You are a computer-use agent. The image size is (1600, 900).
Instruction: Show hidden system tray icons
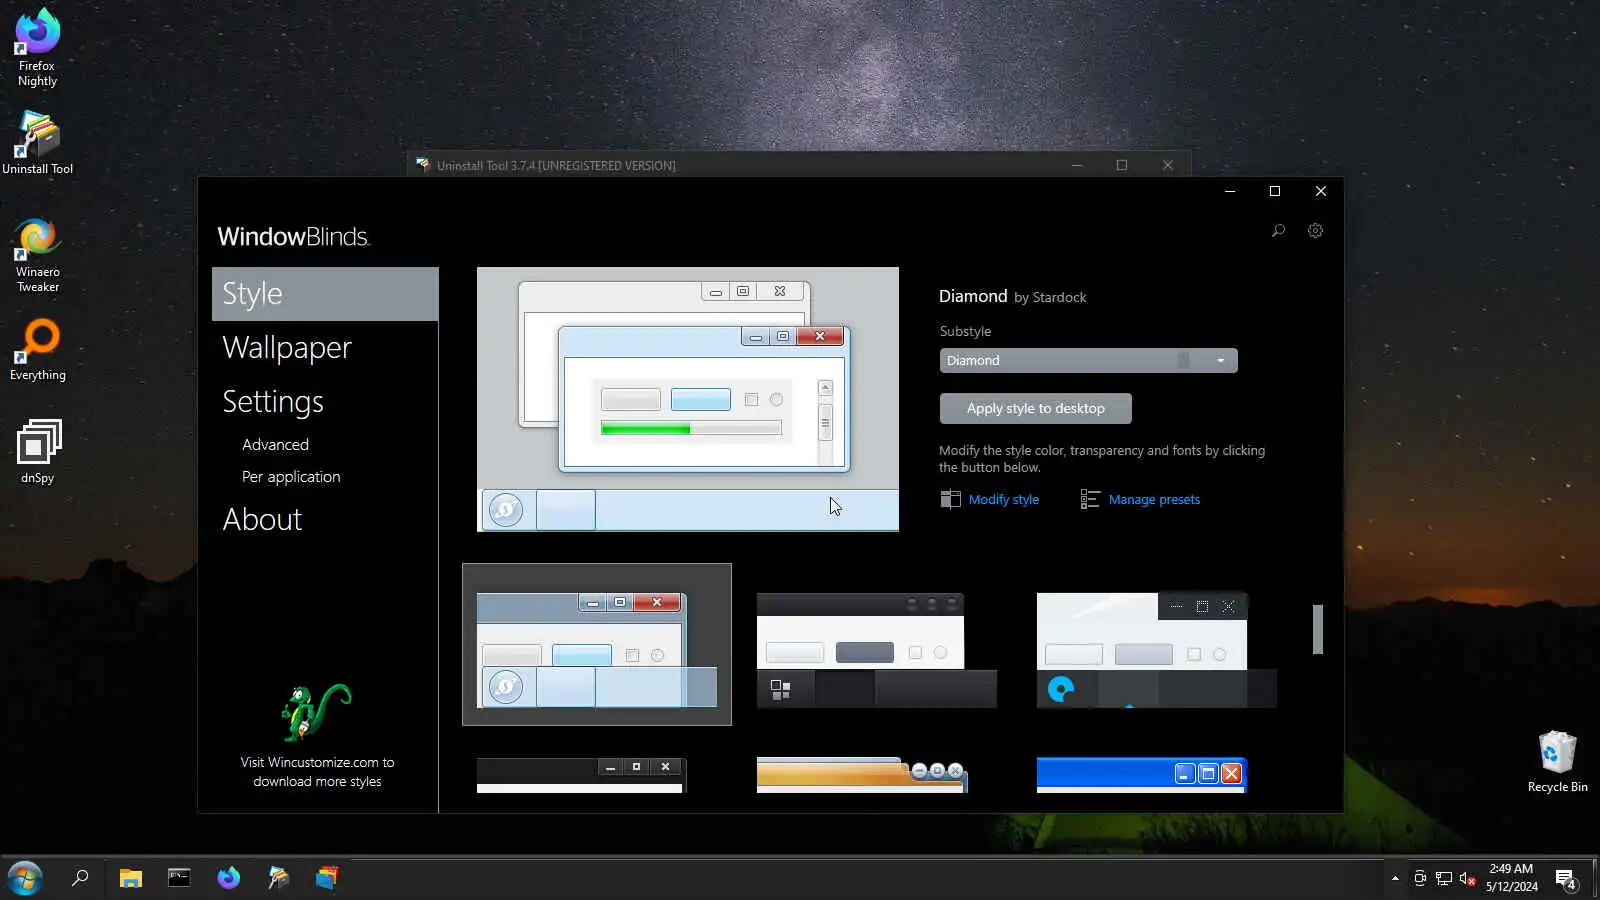point(1395,878)
